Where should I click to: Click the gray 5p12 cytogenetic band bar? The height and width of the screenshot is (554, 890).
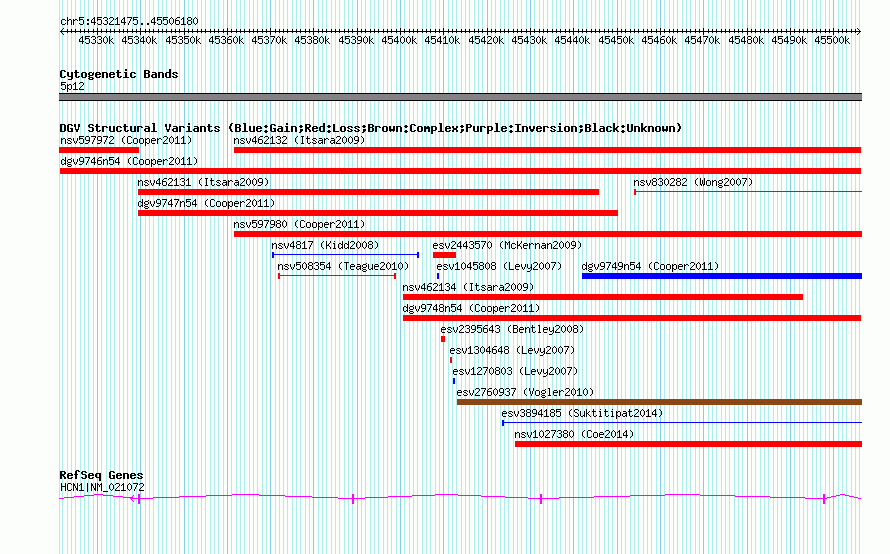pos(460,97)
